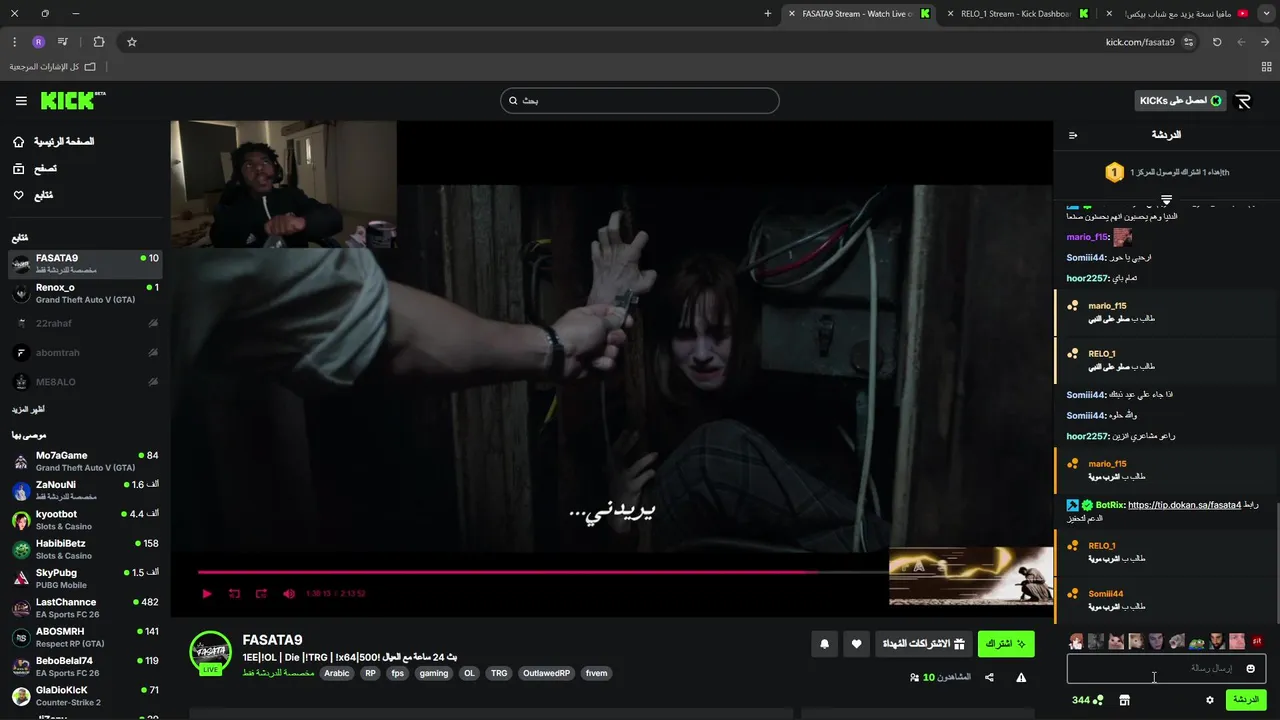Click the FASATA9 live avatar
This screenshot has height=720, width=1280.
(210, 654)
